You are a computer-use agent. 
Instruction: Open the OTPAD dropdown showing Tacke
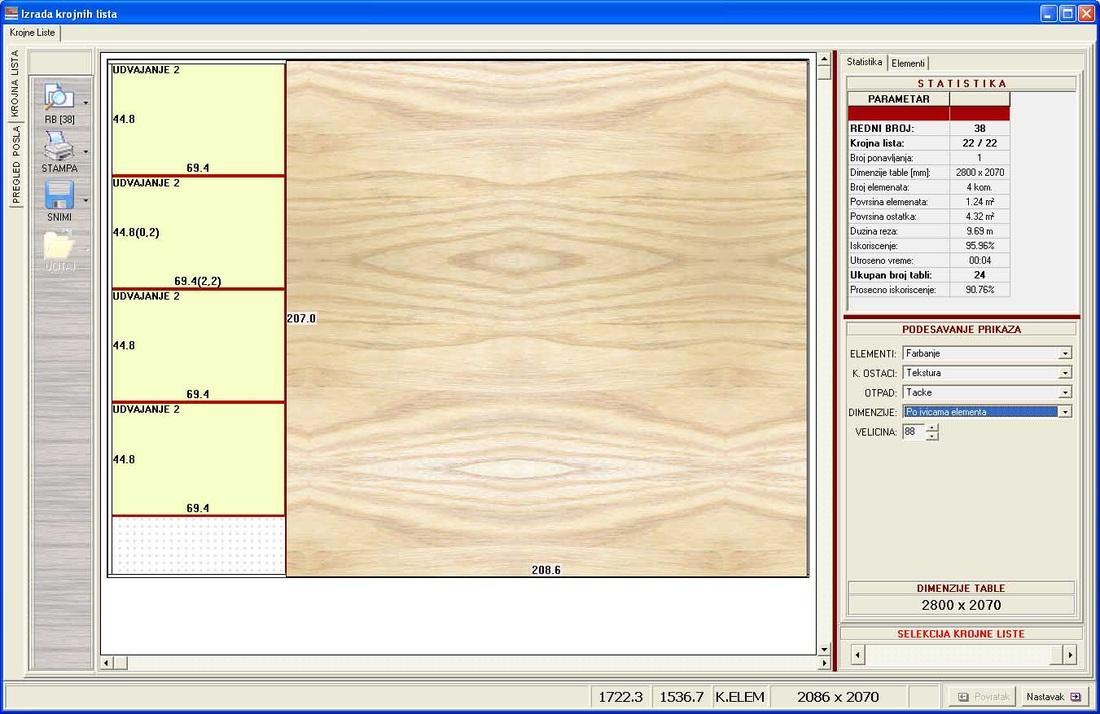(1066, 392)
